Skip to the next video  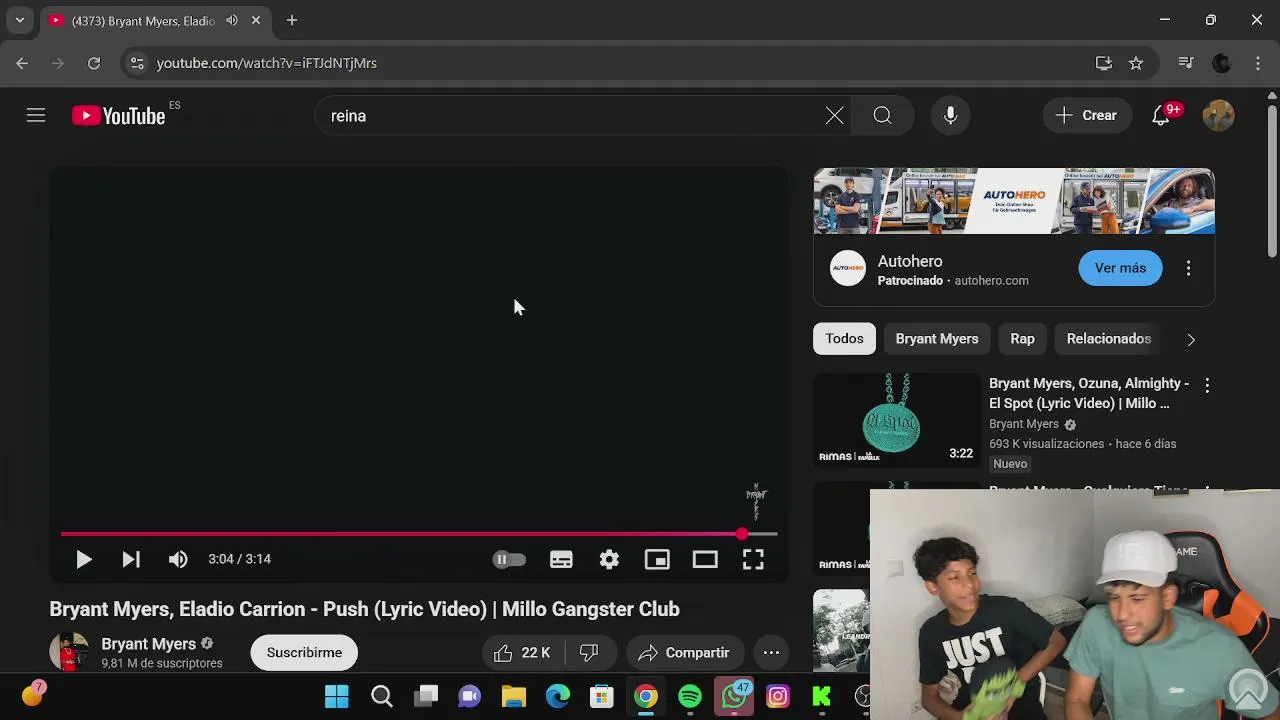131,560
